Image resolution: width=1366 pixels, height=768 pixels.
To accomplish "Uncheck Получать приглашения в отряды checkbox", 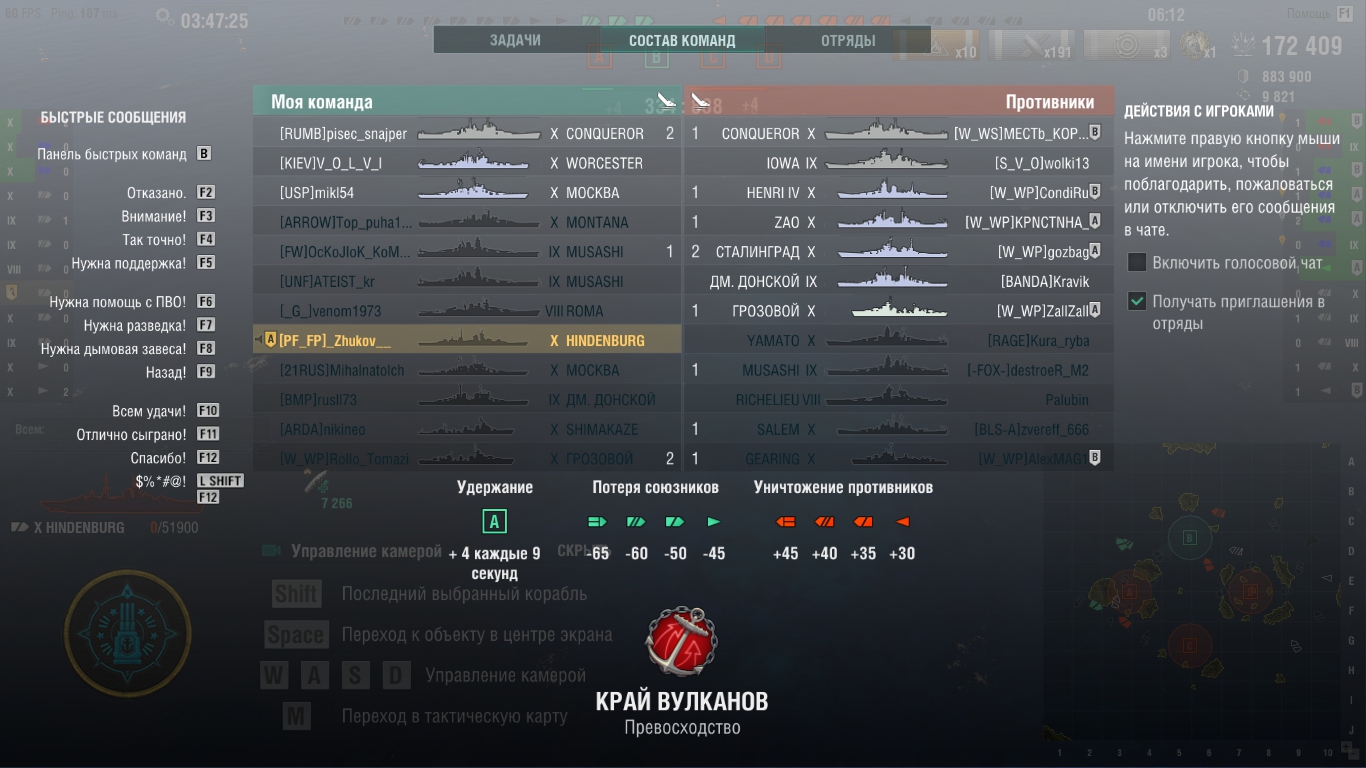I will pyautogui.click(x=1137, y=301).
